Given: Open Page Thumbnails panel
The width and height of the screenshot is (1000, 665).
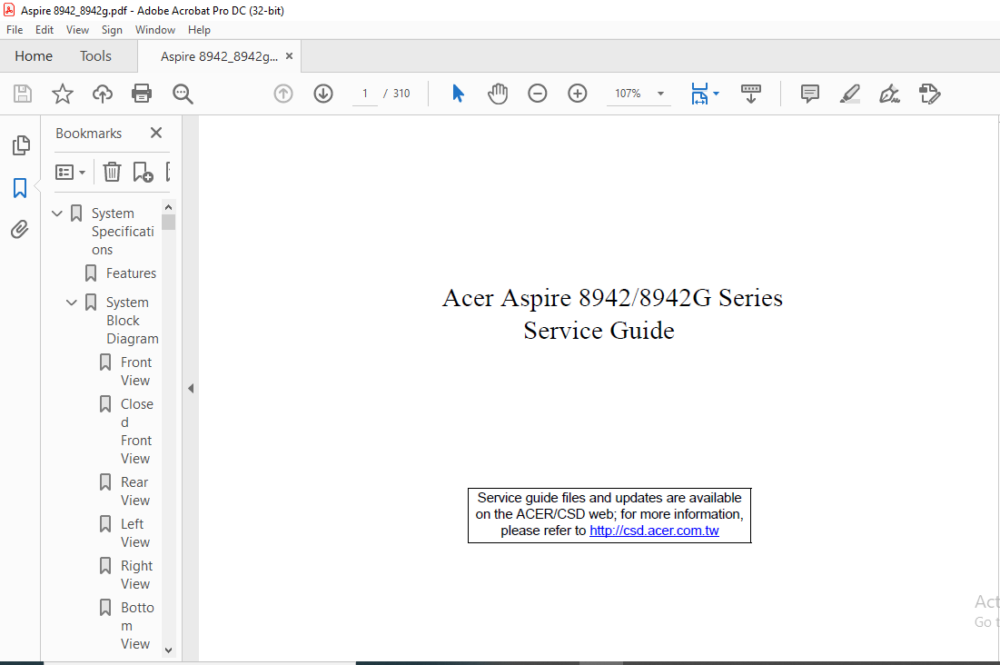Looking at the screenshot, I should tap(20, 145).
